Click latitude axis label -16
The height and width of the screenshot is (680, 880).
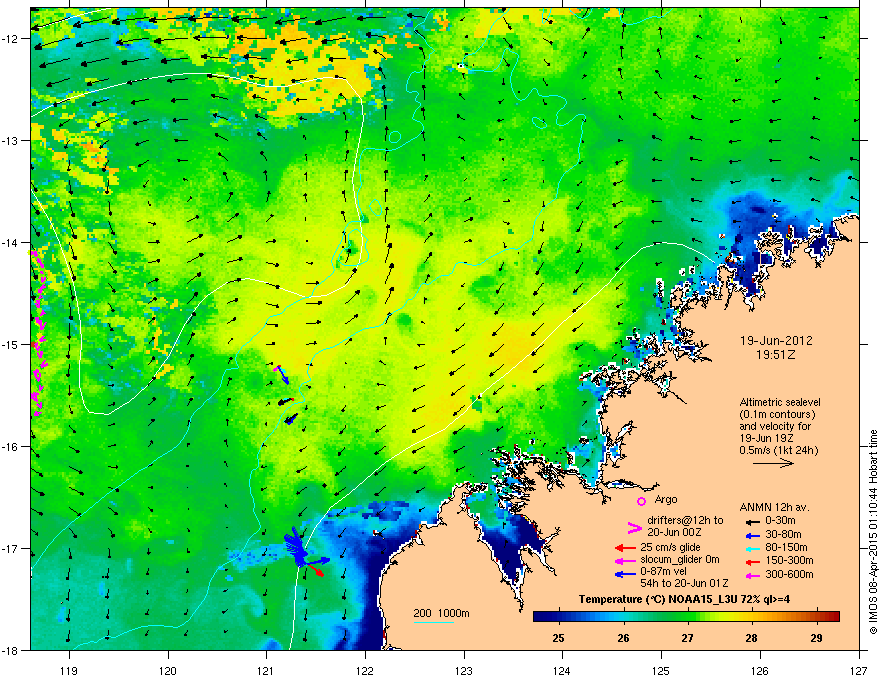click(x=11, y=447)
